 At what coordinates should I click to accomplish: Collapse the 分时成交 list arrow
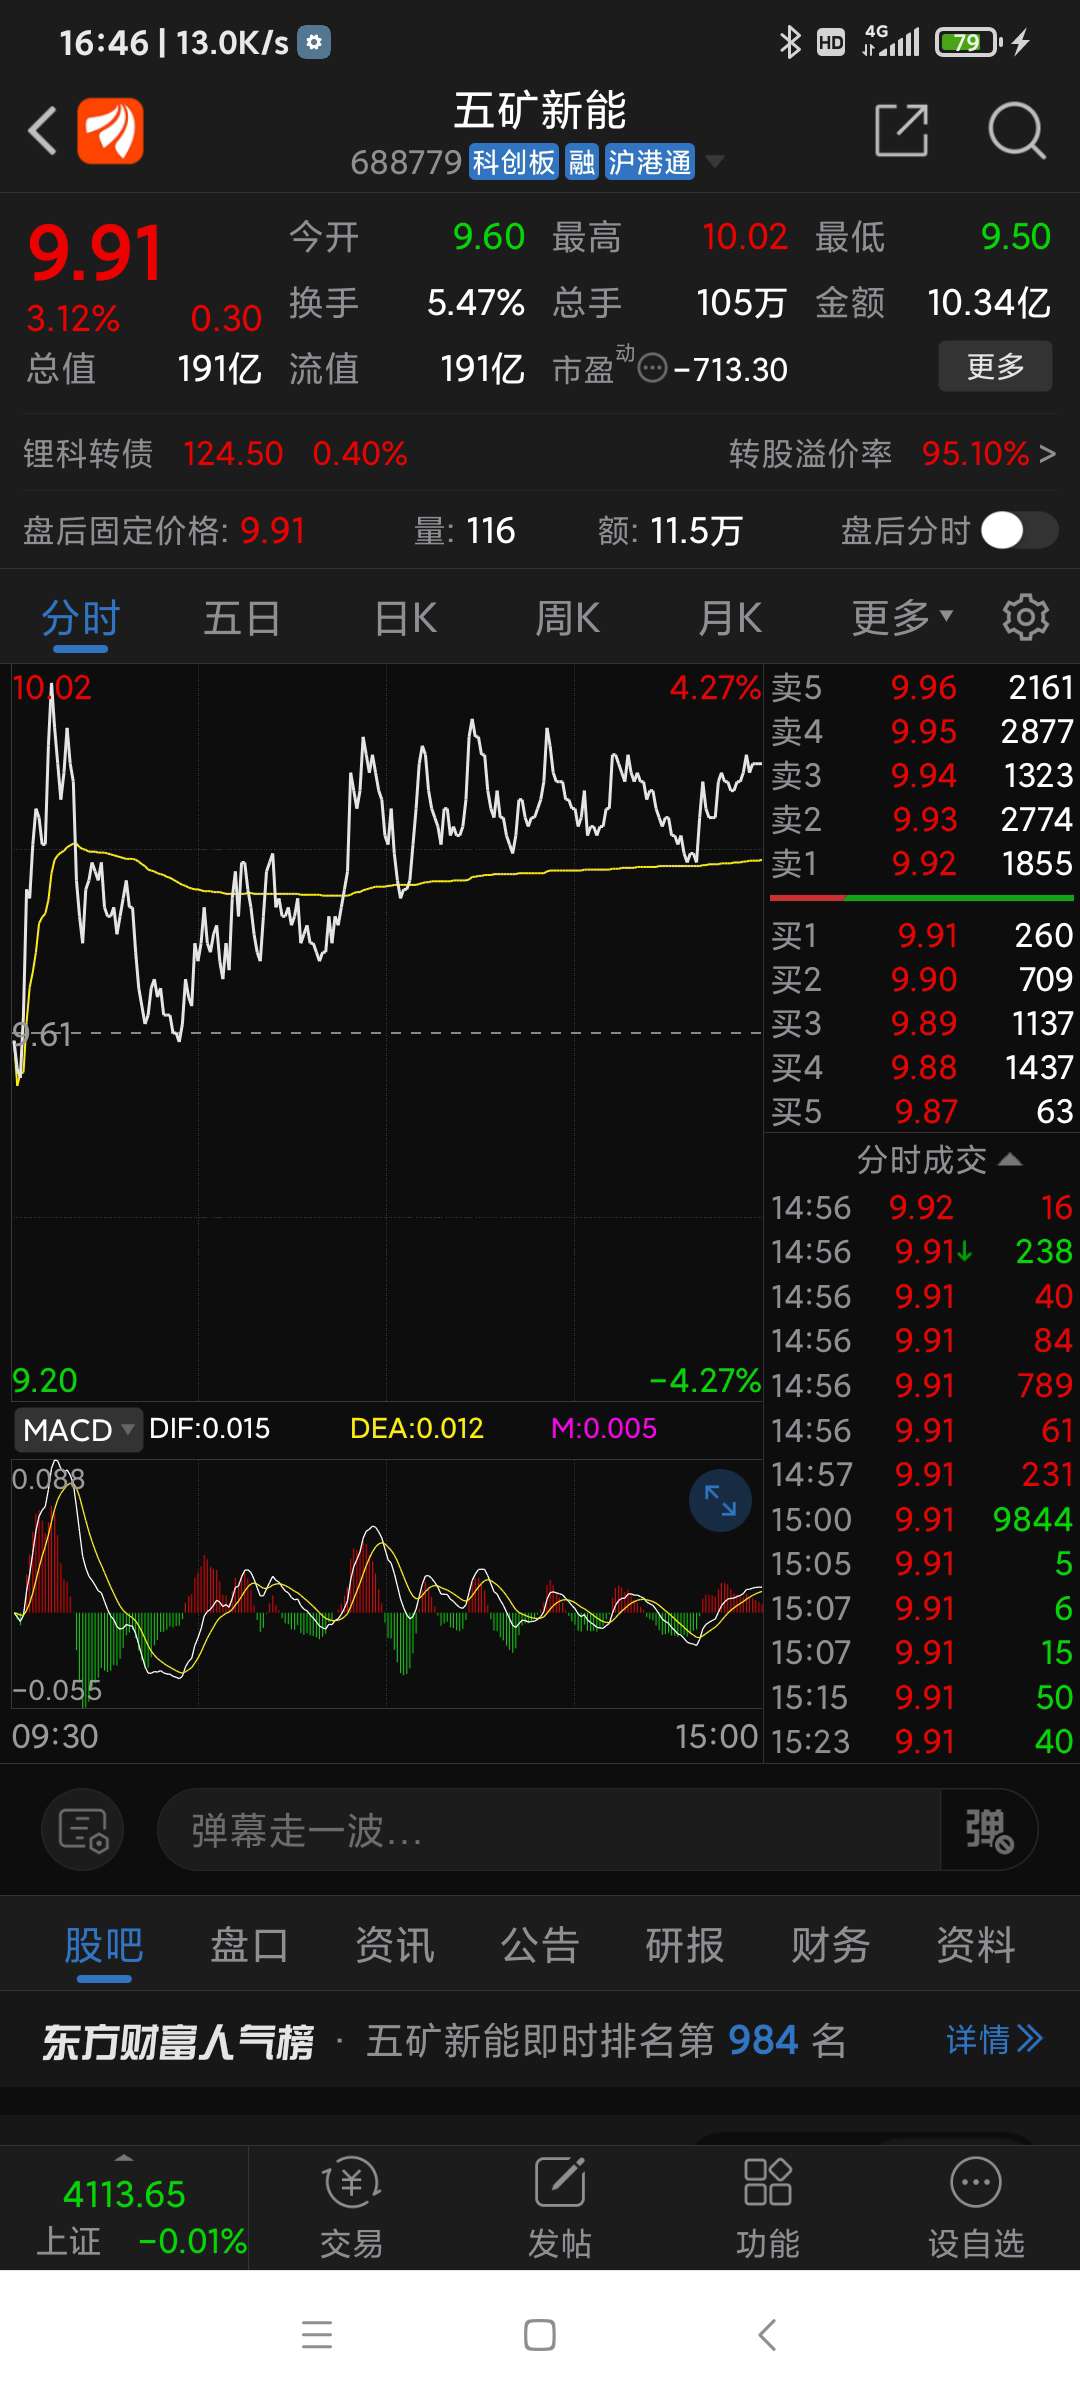coord(1010,1159)
